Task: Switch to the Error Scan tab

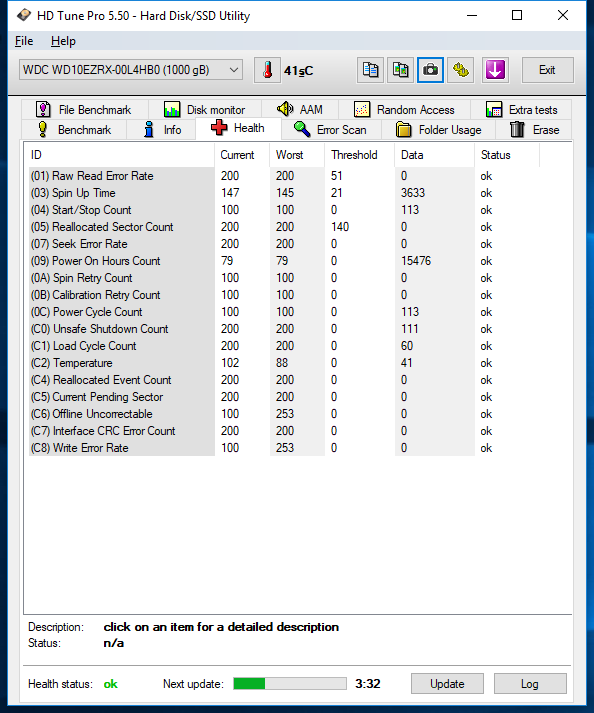Action: coord(331,130)
